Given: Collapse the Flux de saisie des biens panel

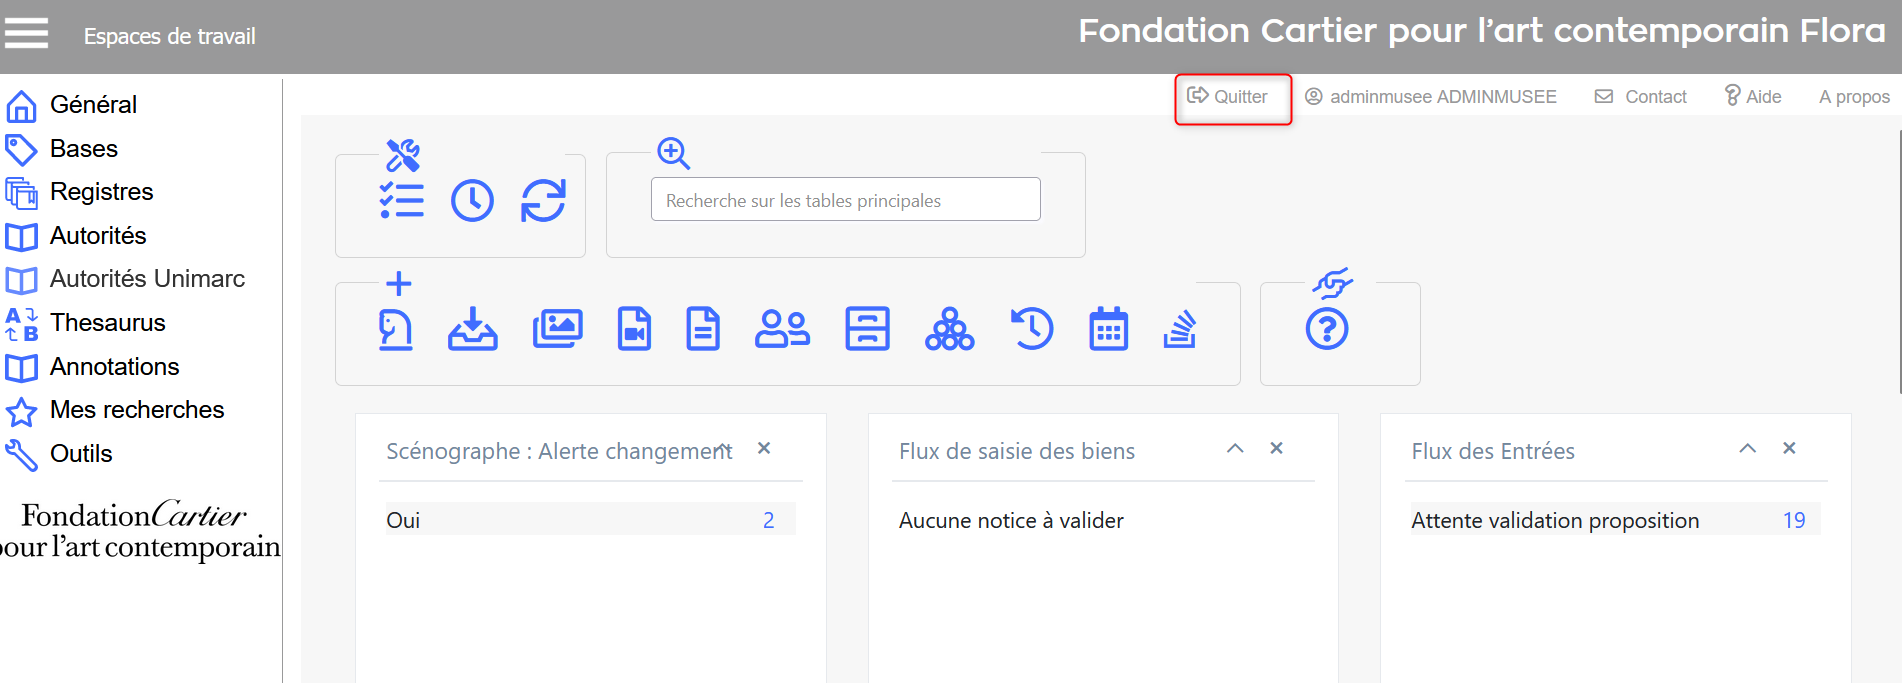Looking at the screenshot, I should 1235,448.
